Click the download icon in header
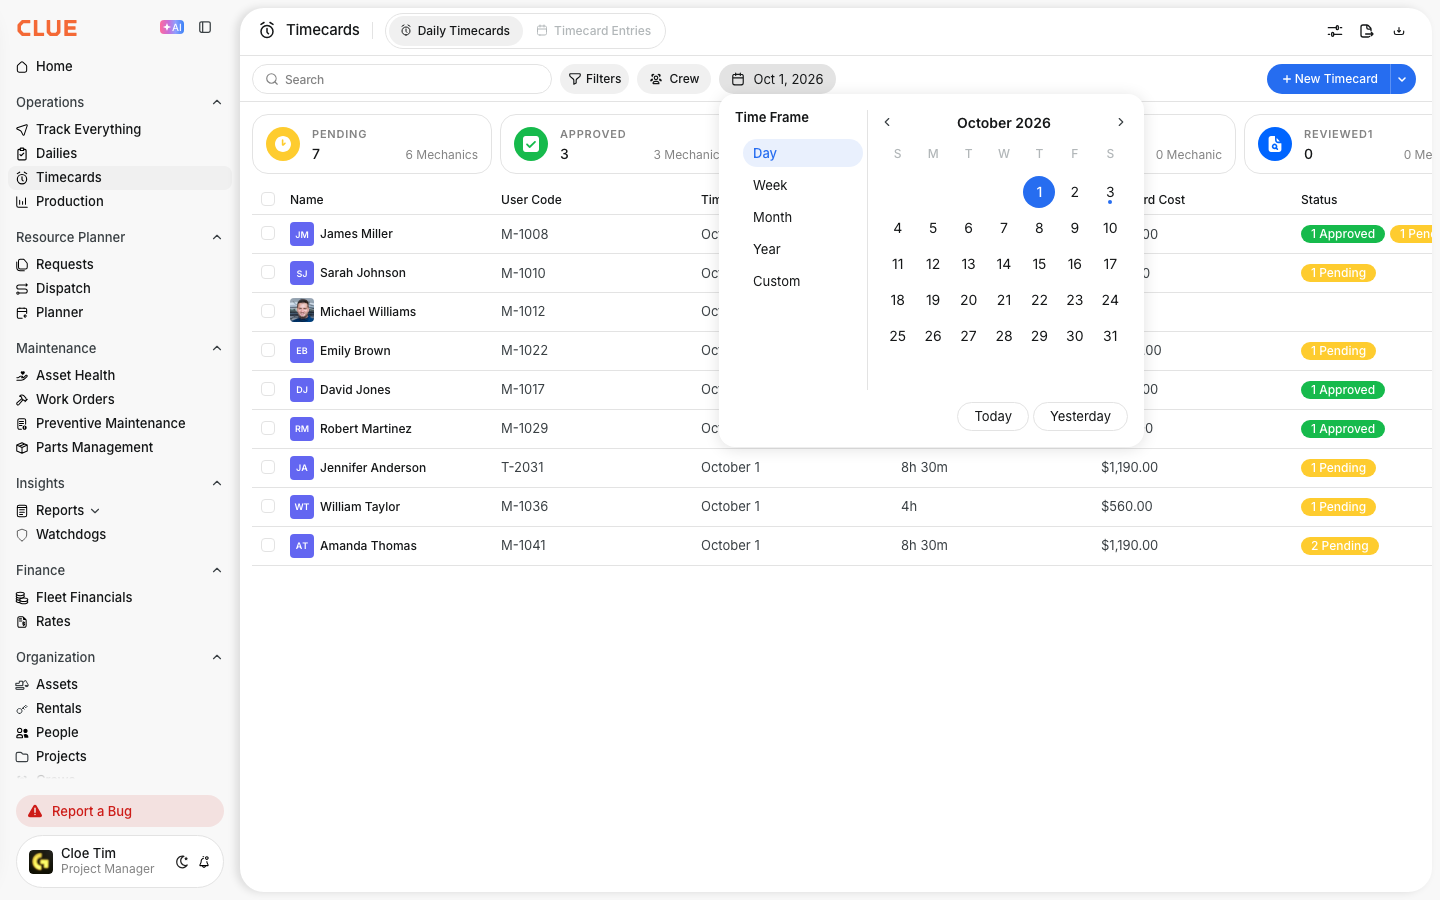 click(x=1399, y=31)
